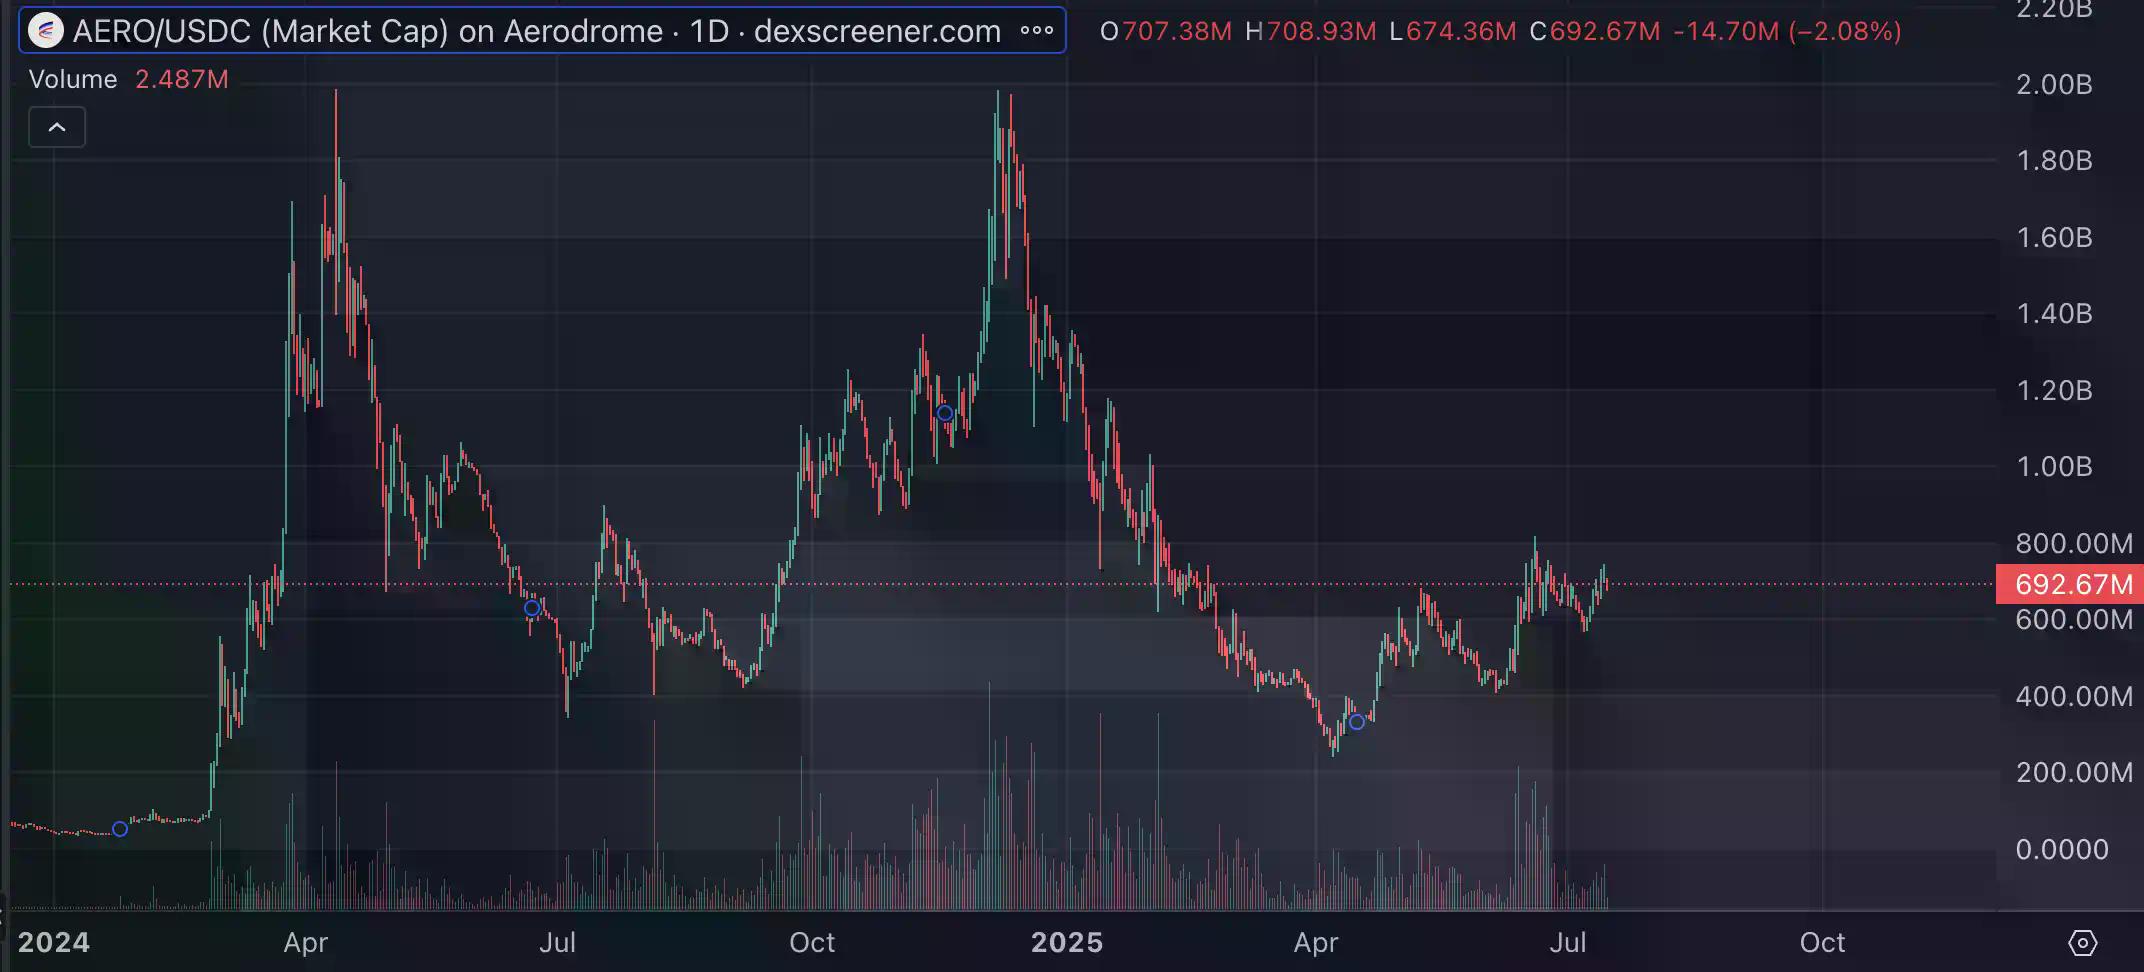This screenshot has width=2144, height=972.
Task: Click the current price label 692.67M
Action: click(2069, 584)
